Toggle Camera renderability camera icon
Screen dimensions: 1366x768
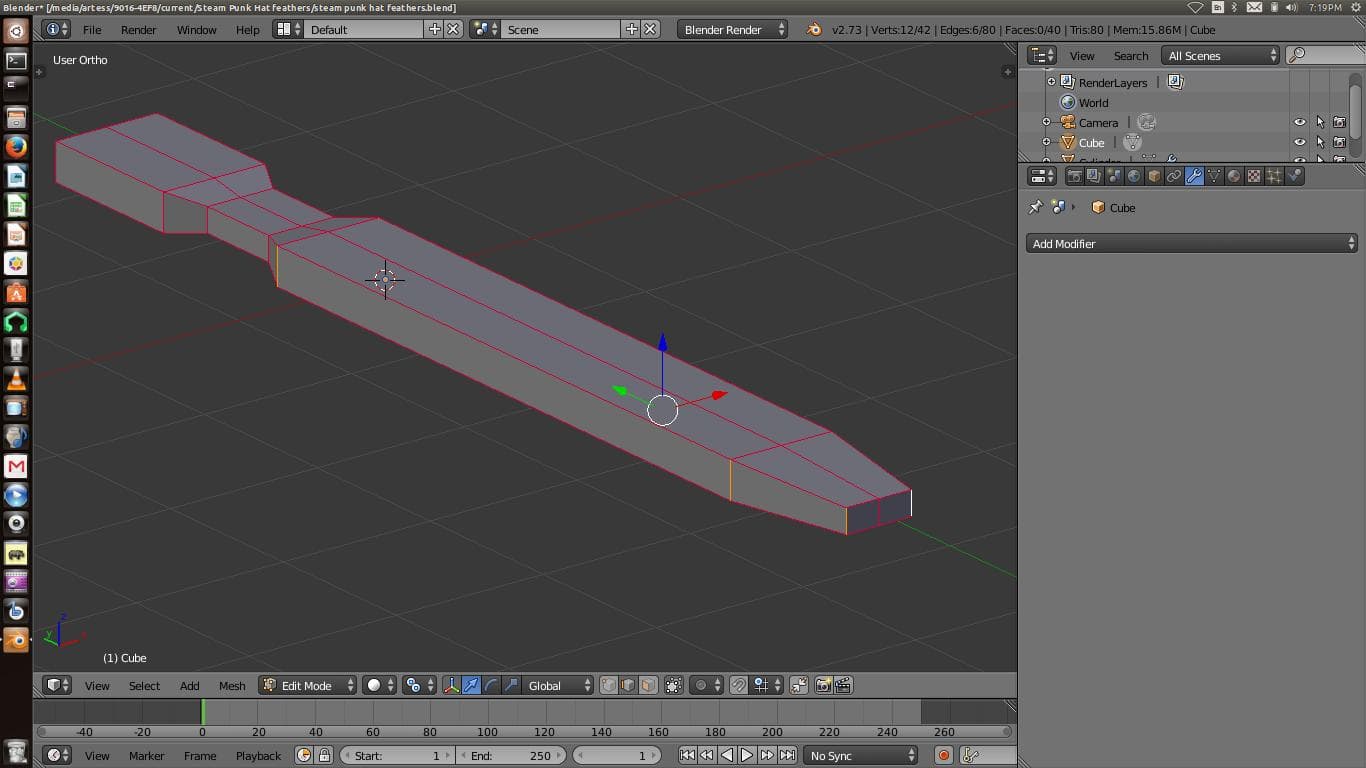pos(1340,121)
